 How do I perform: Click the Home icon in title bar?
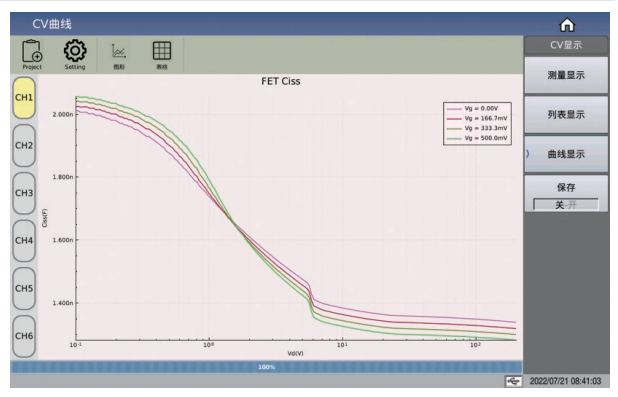[567, 25]
